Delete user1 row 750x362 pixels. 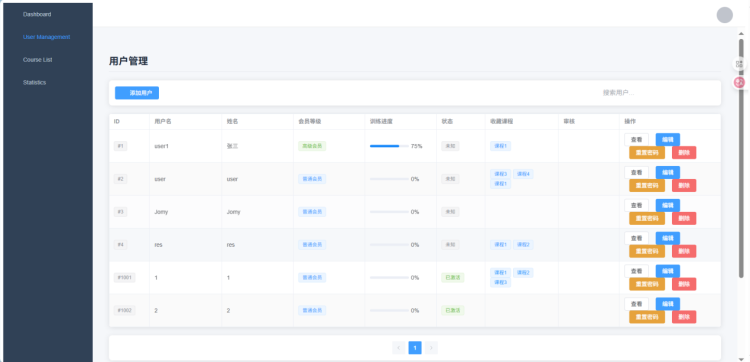pyautogui.click(x=684, y=153)
